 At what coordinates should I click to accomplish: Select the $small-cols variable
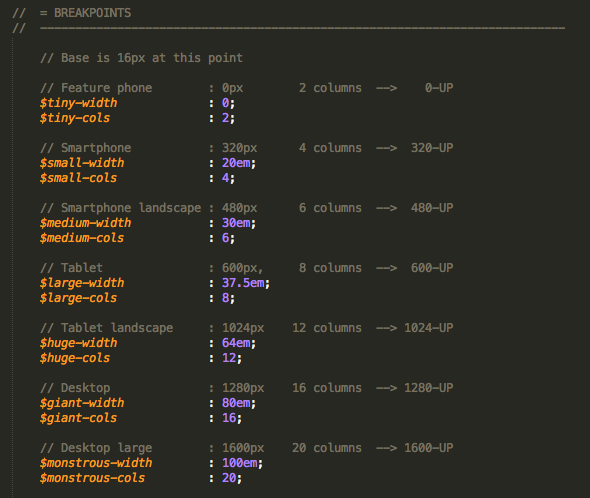(x=78, y=178)
